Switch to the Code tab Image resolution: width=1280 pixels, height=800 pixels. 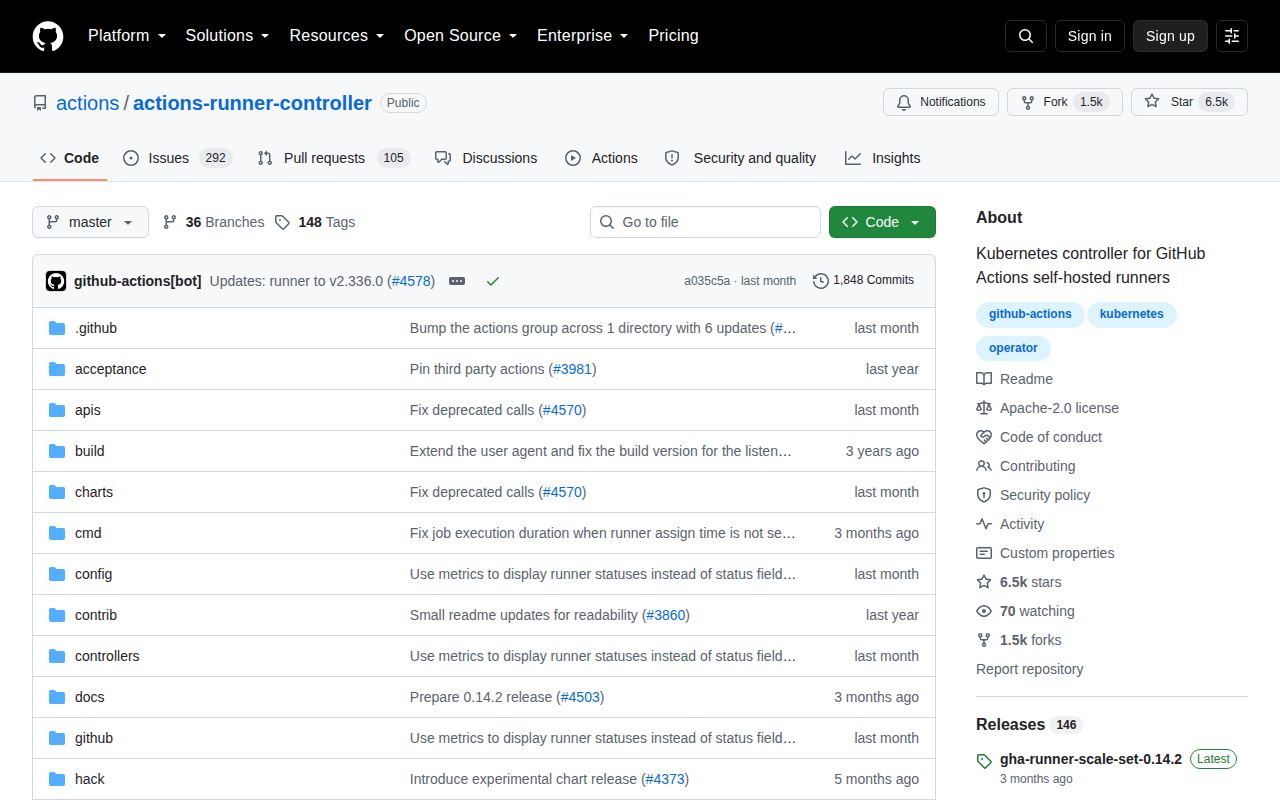70,158
